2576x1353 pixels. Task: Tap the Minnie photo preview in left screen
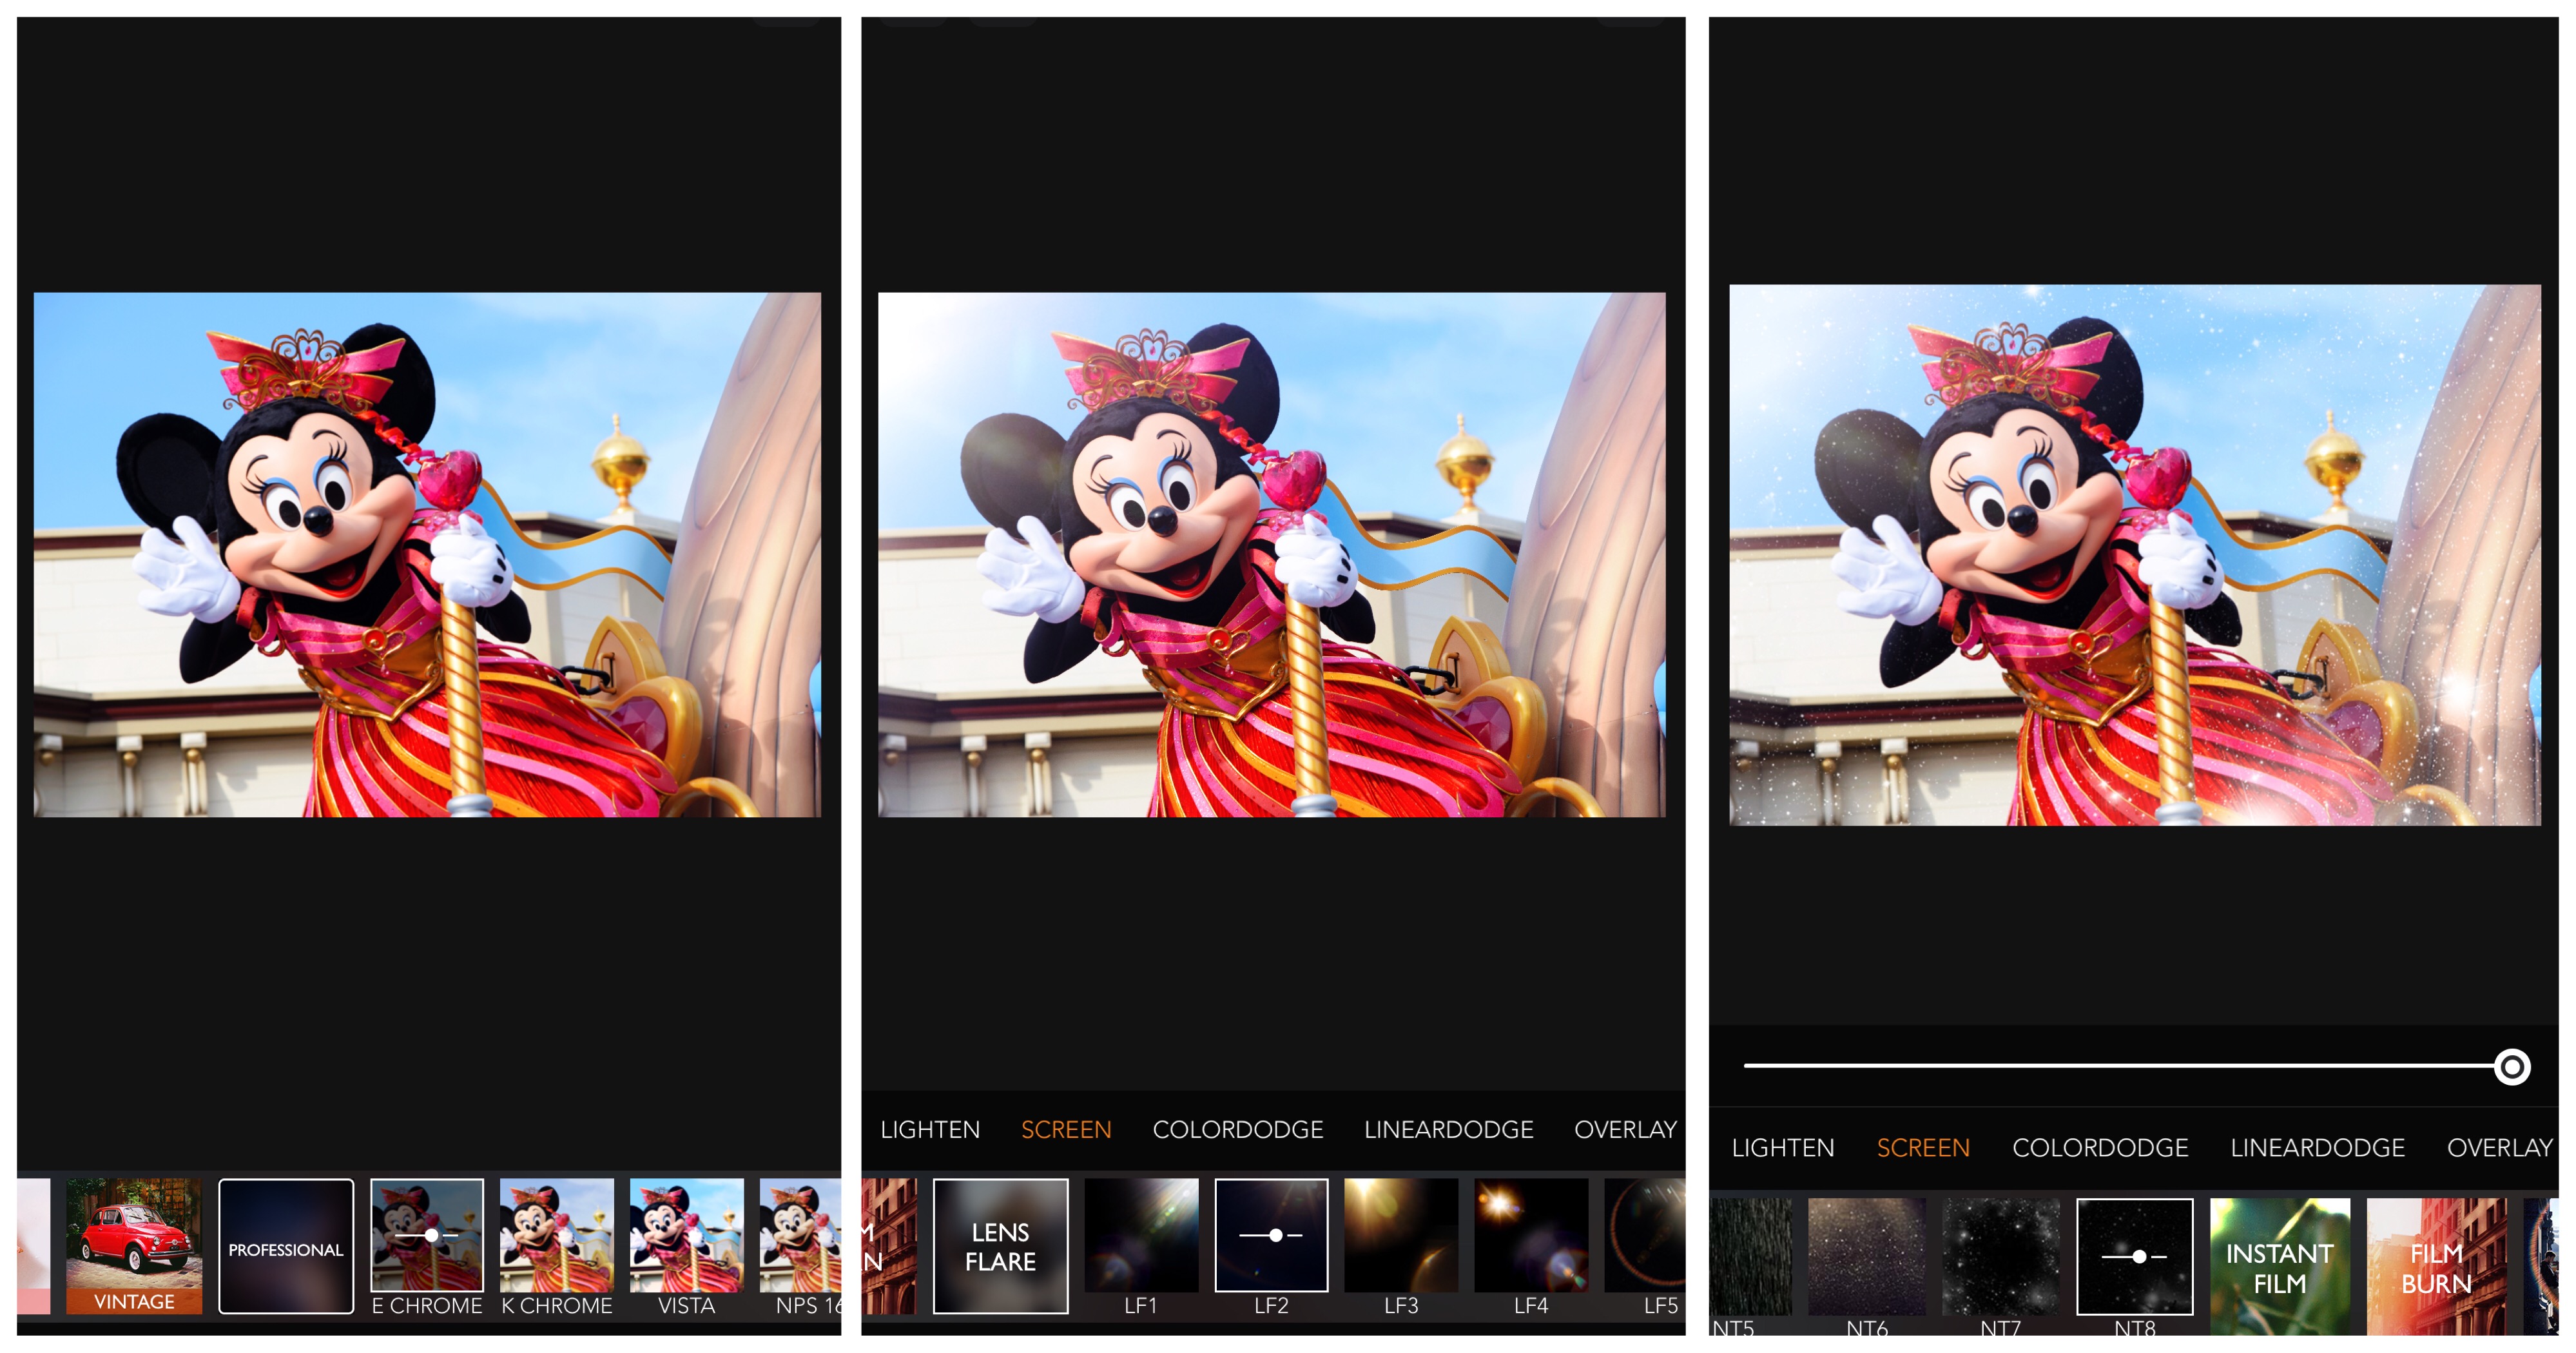coord(427,555)
